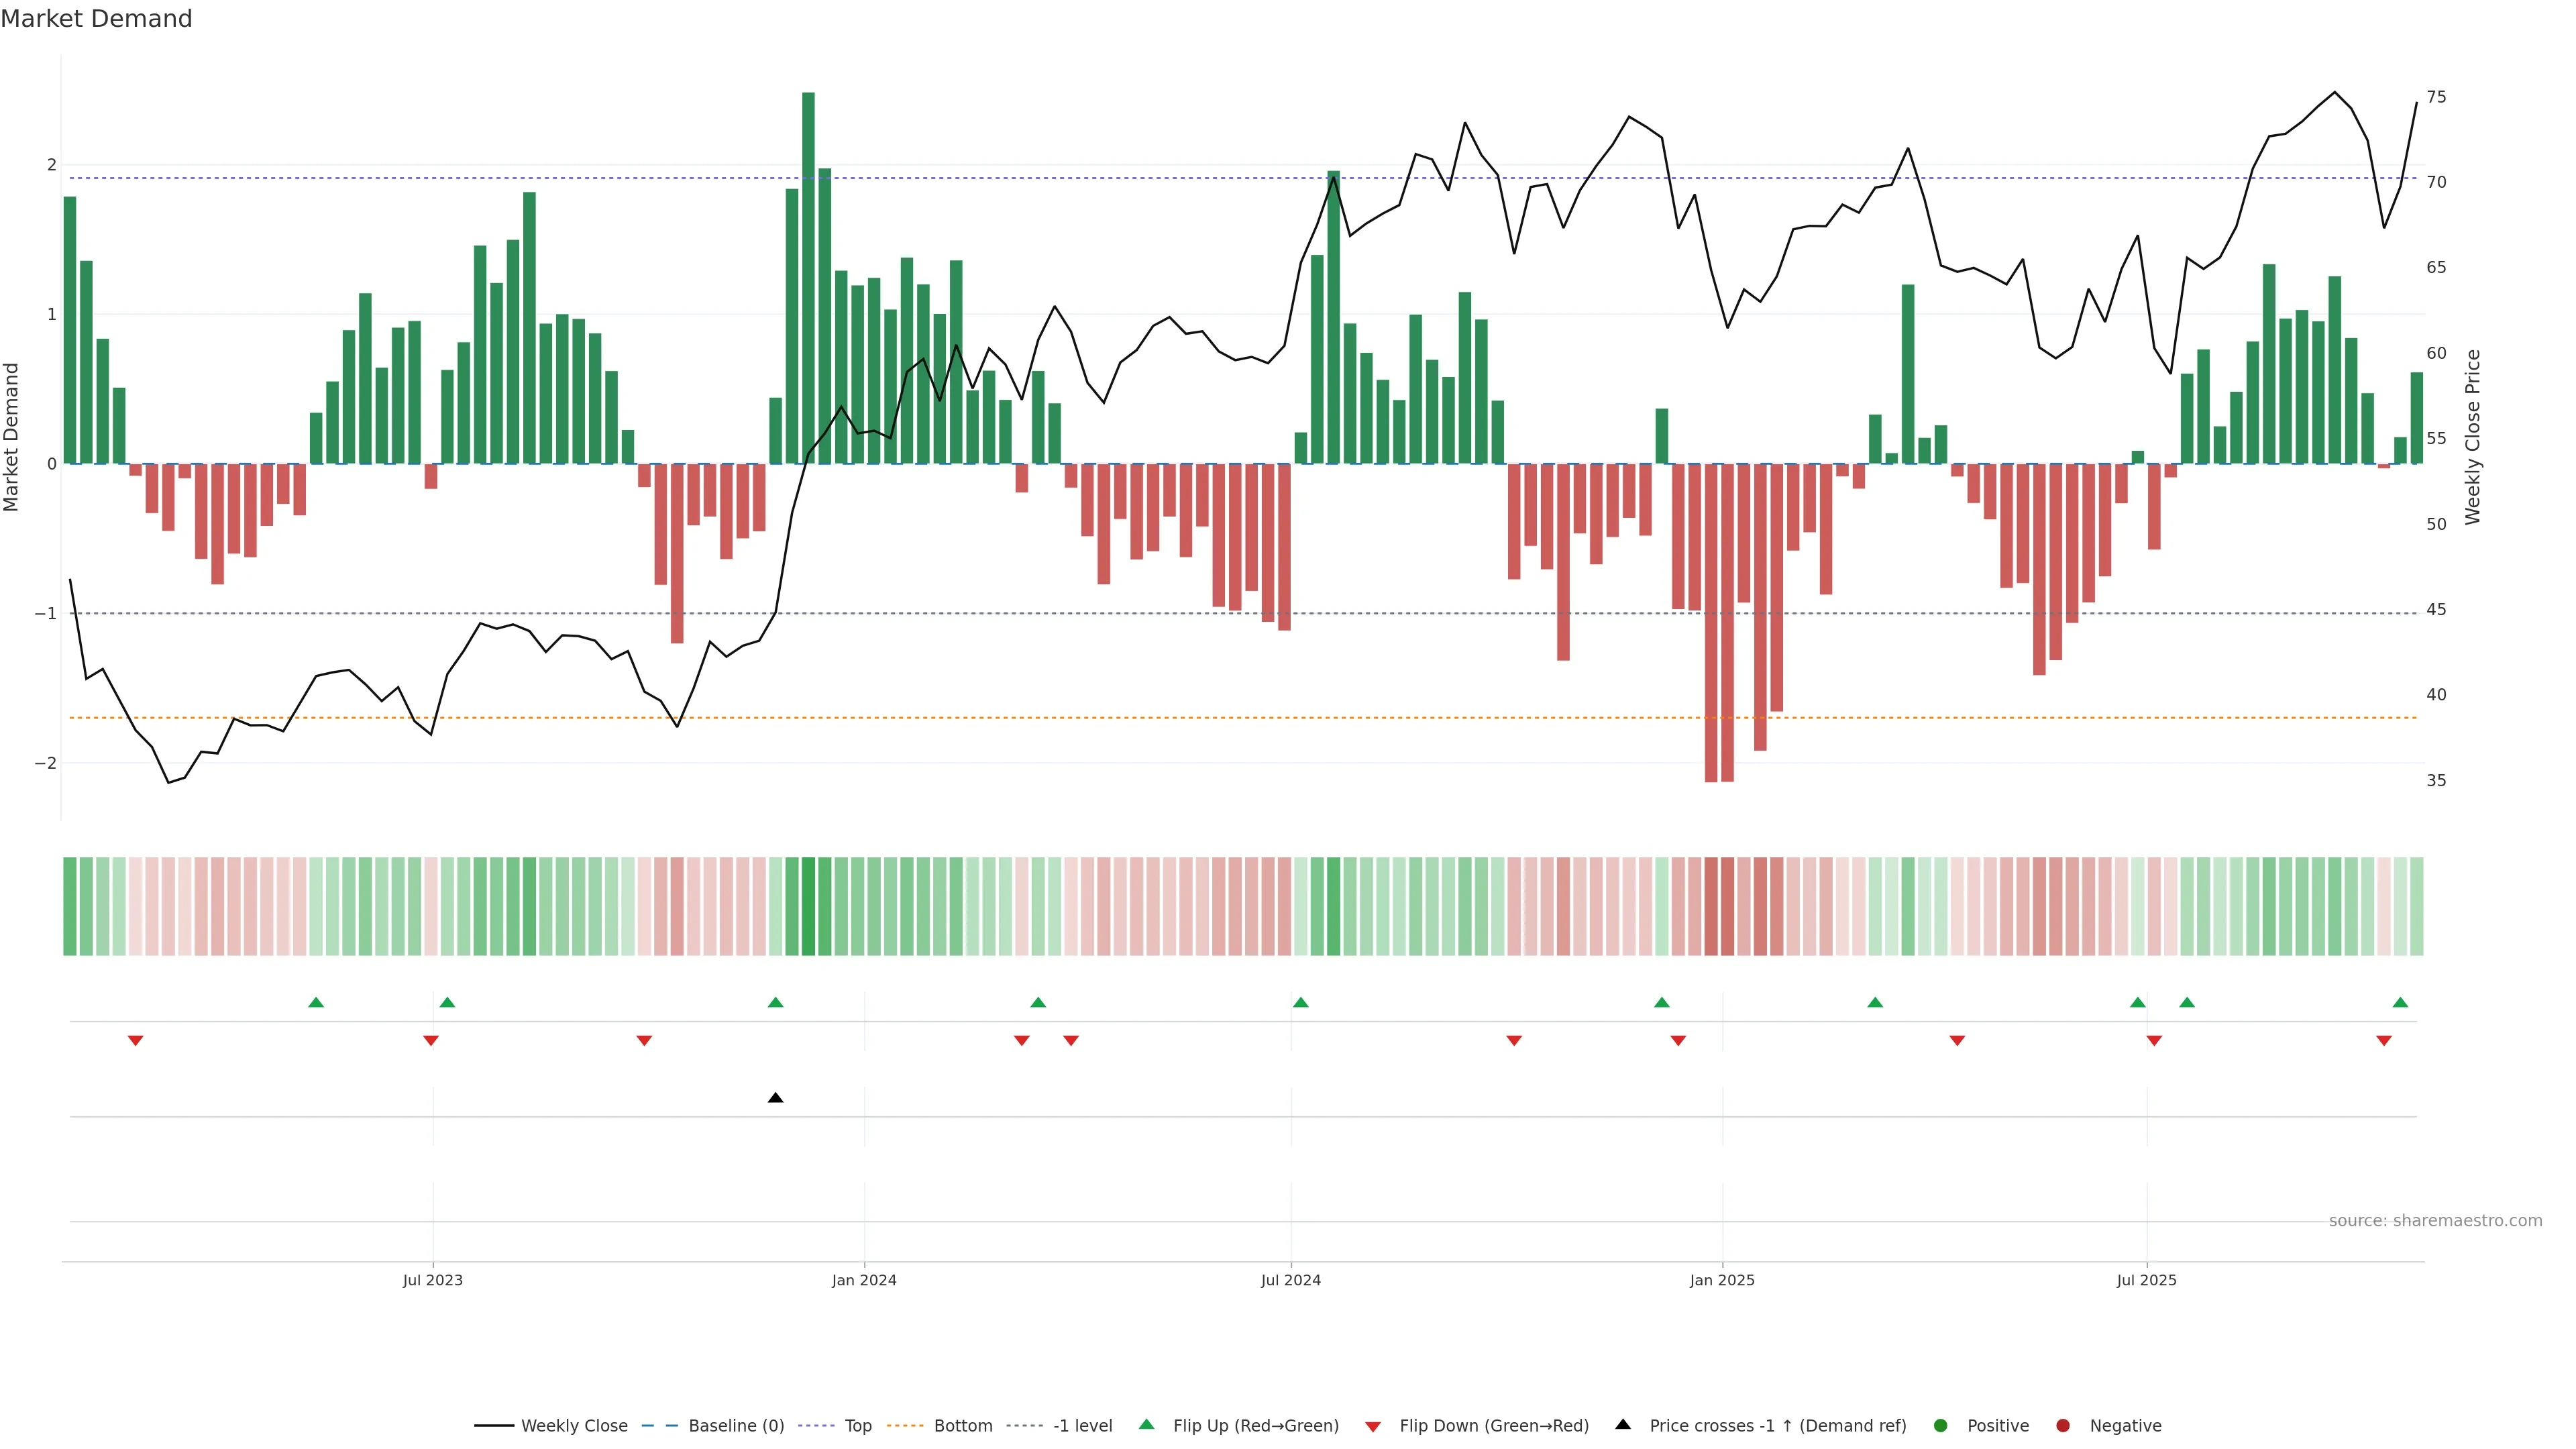Click the green triangle icon in legend

[1147, 1424]
